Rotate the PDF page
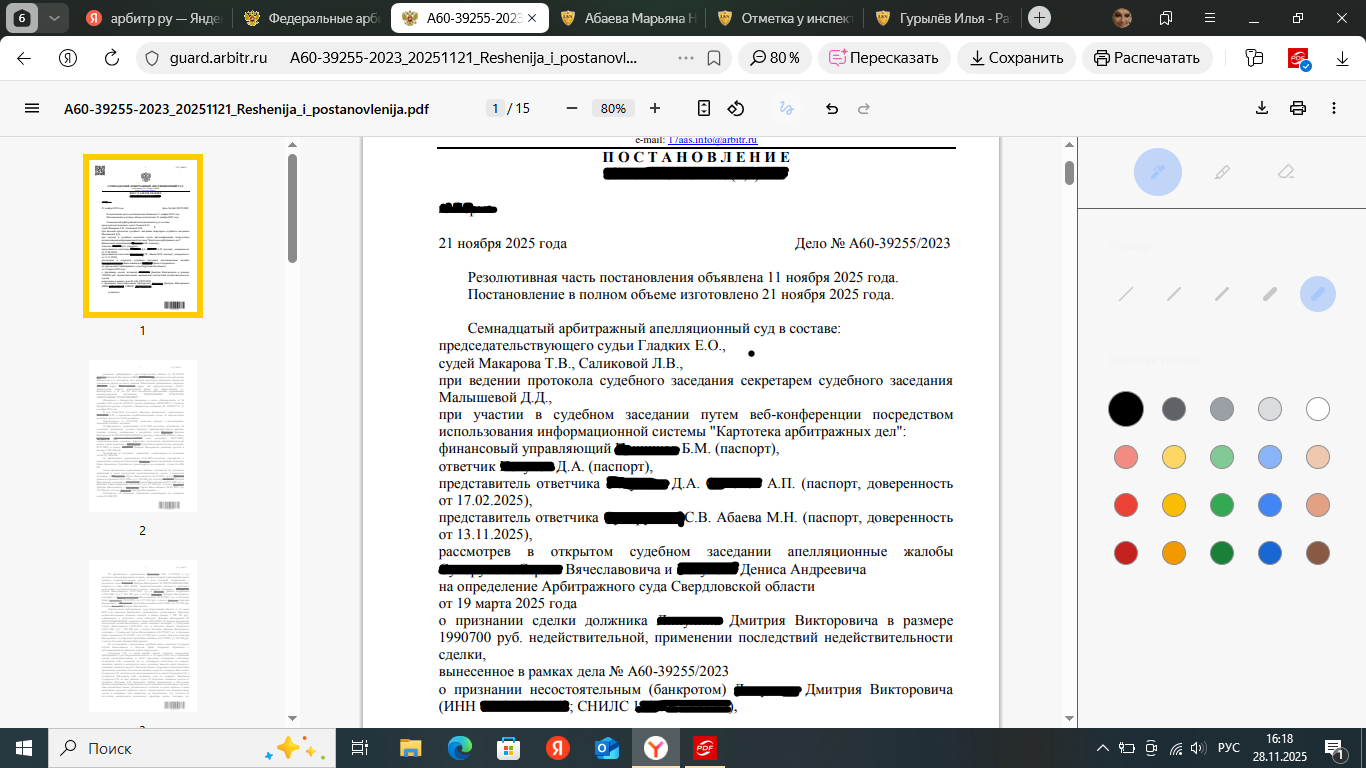The width and height of the screenshot is (1366, 768). coord(736,108)
